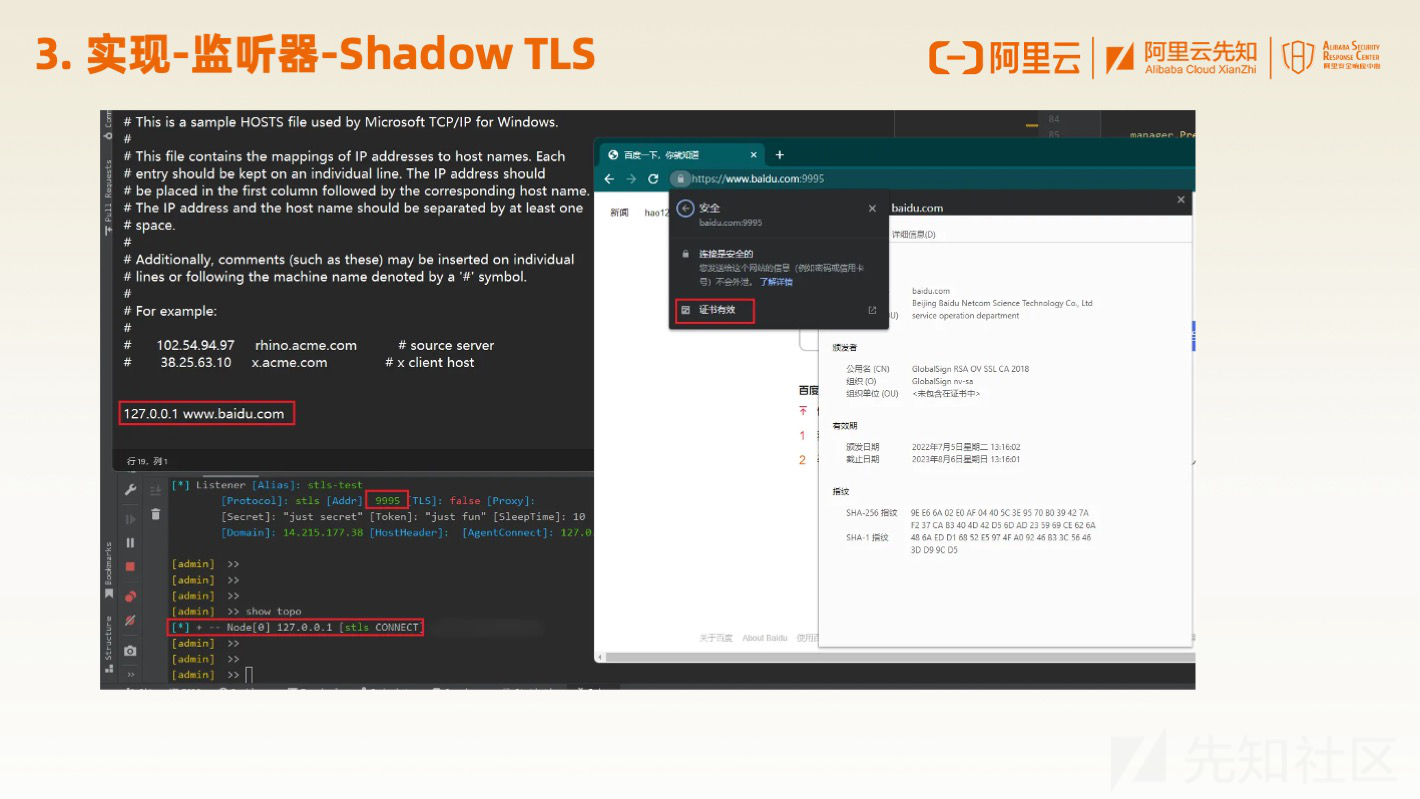Switch to the 详细信息(D) certificate tab

[x=913, y=234]
